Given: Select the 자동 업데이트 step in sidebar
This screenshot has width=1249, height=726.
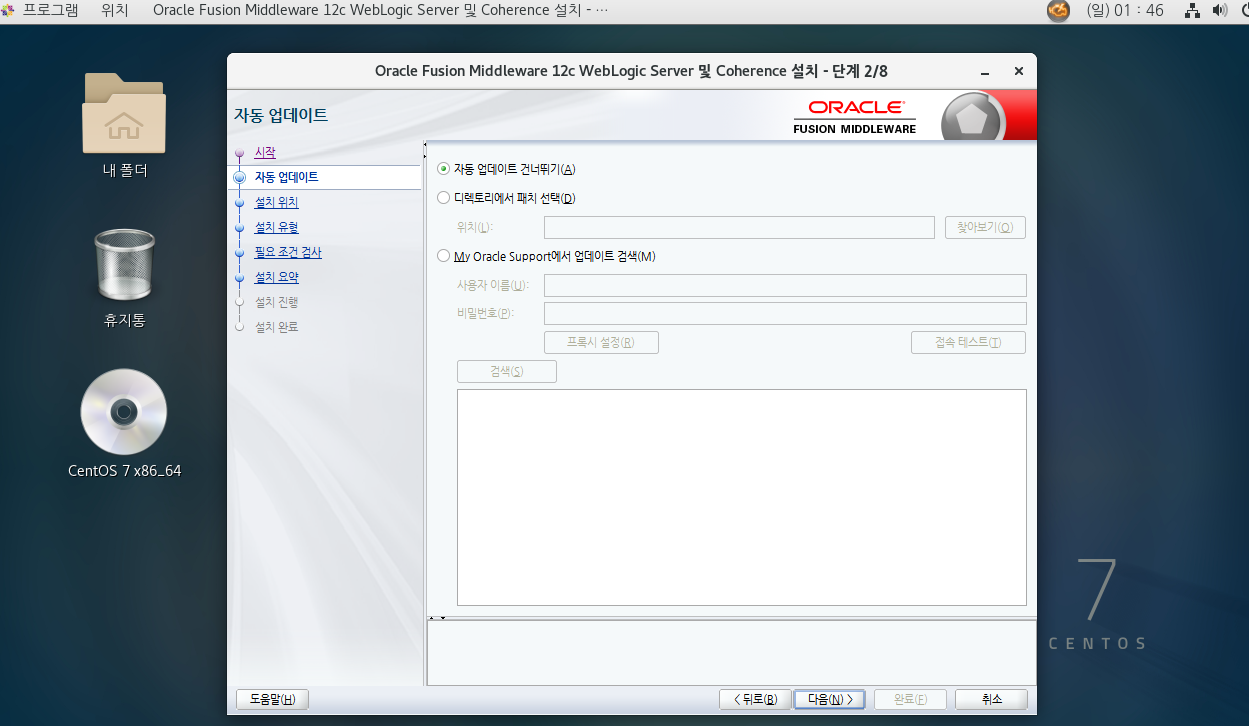Looking at the screenshot, I should point(287,177).
